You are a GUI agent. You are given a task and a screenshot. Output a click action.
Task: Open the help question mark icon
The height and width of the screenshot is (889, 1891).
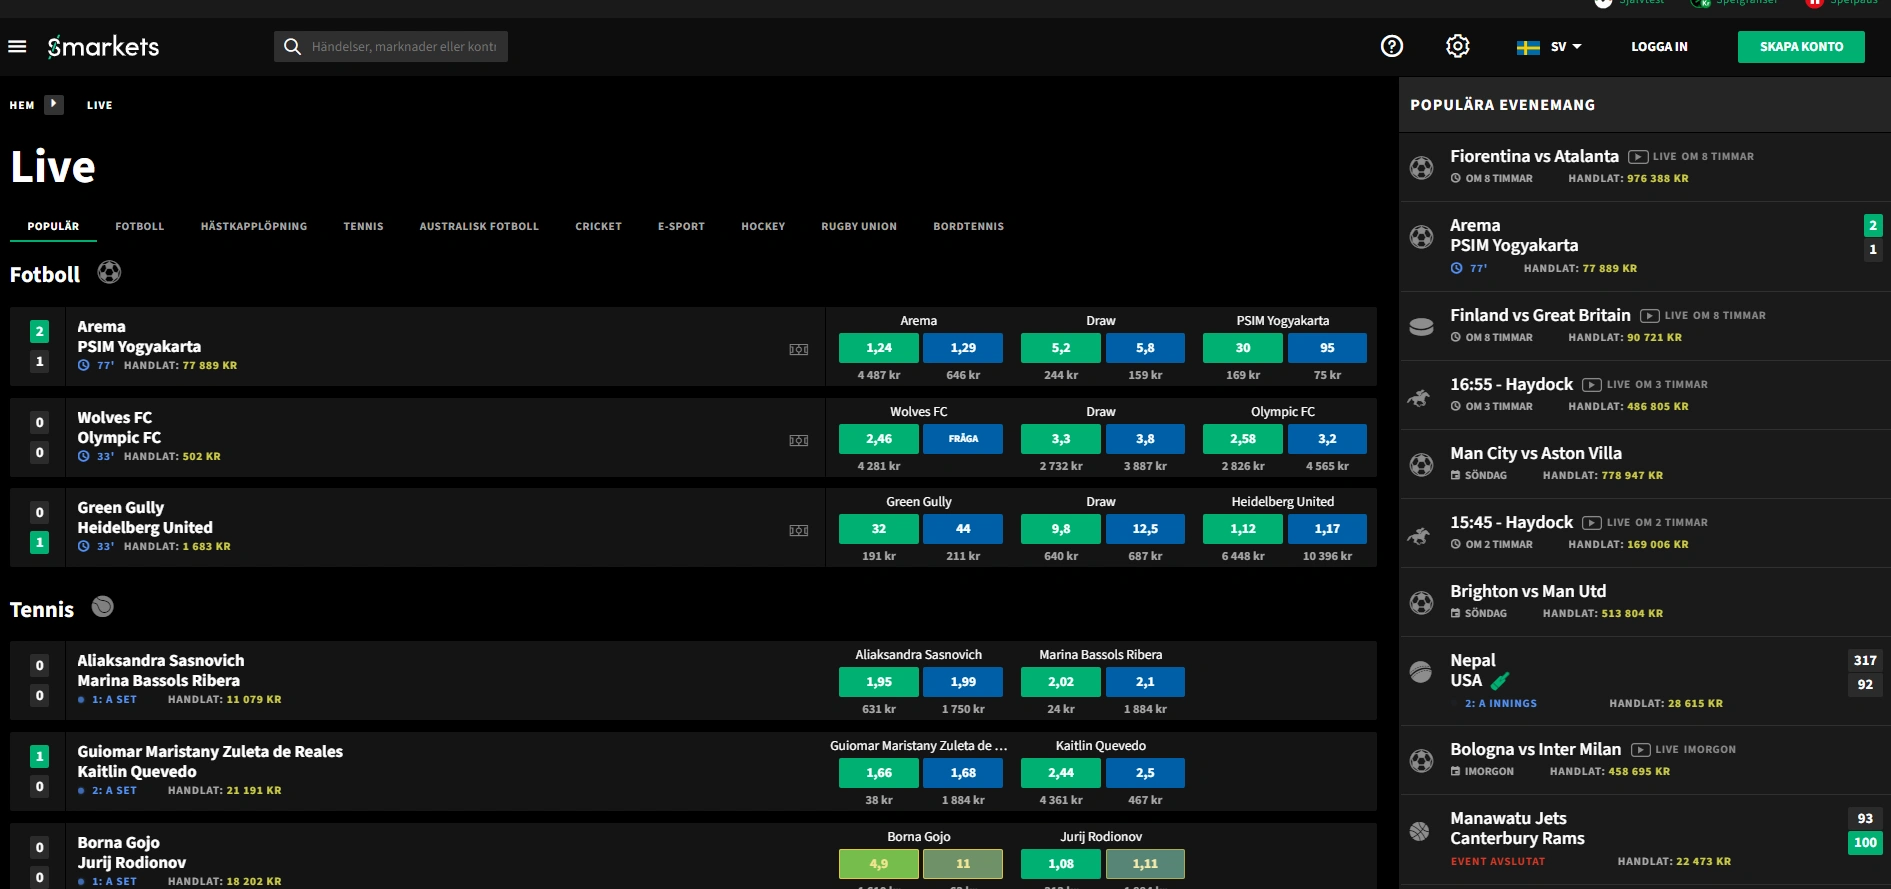tap(1392, 46)
